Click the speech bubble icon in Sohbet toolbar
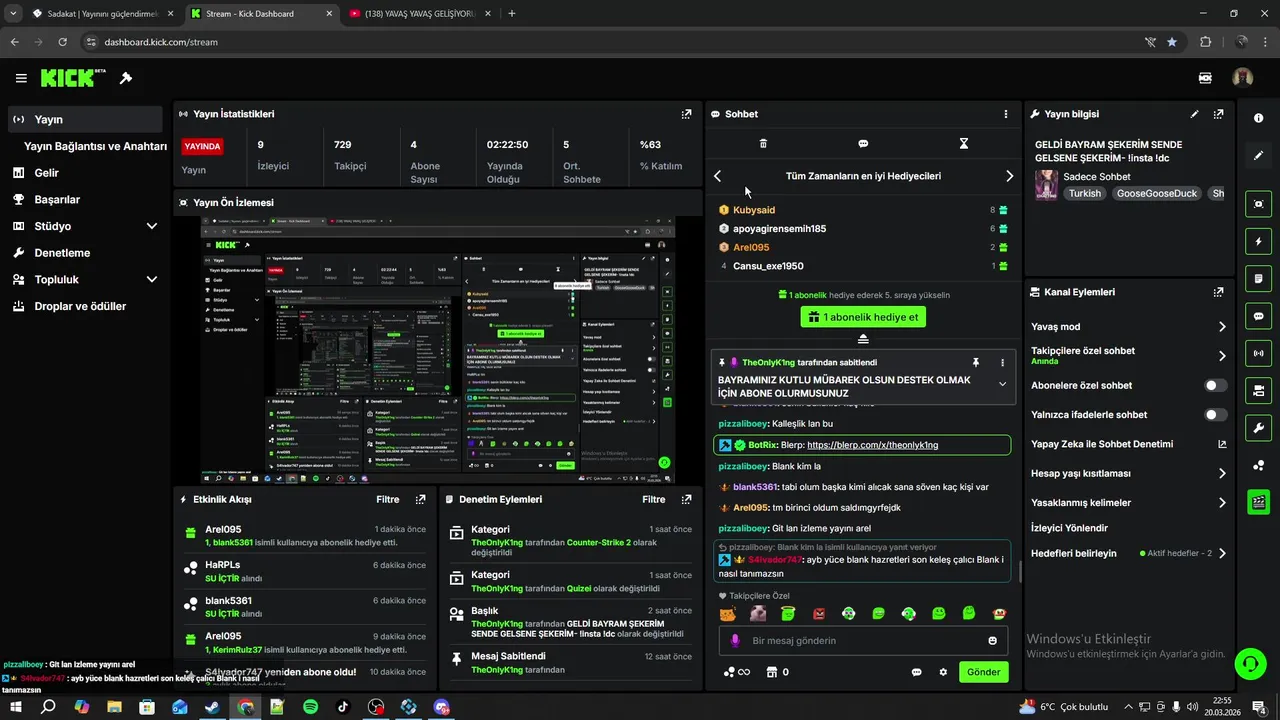Screen dimensions: 1280x720 click(863, 144)
